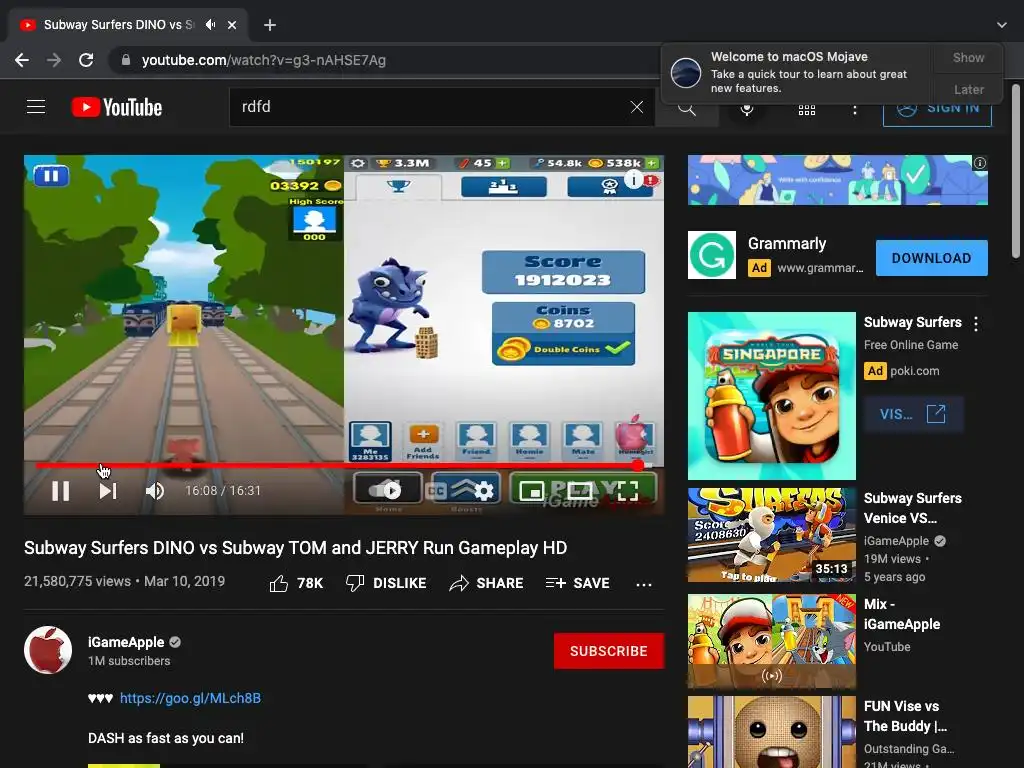Click the Grammarly banner ad image
Viewport: 1024px width, 768px height.
click(837, 180)
